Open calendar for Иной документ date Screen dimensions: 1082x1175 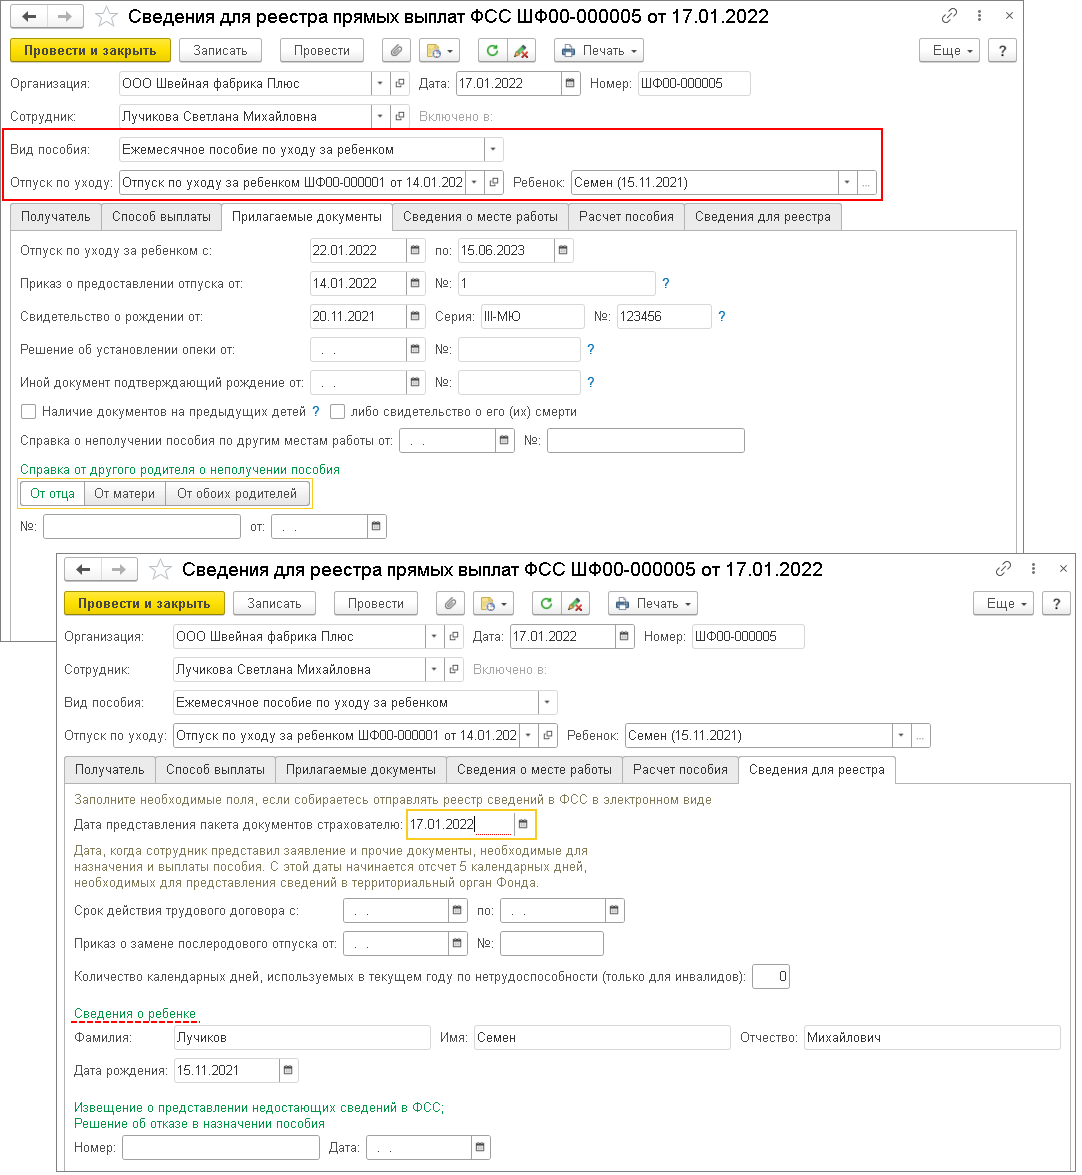415,382
